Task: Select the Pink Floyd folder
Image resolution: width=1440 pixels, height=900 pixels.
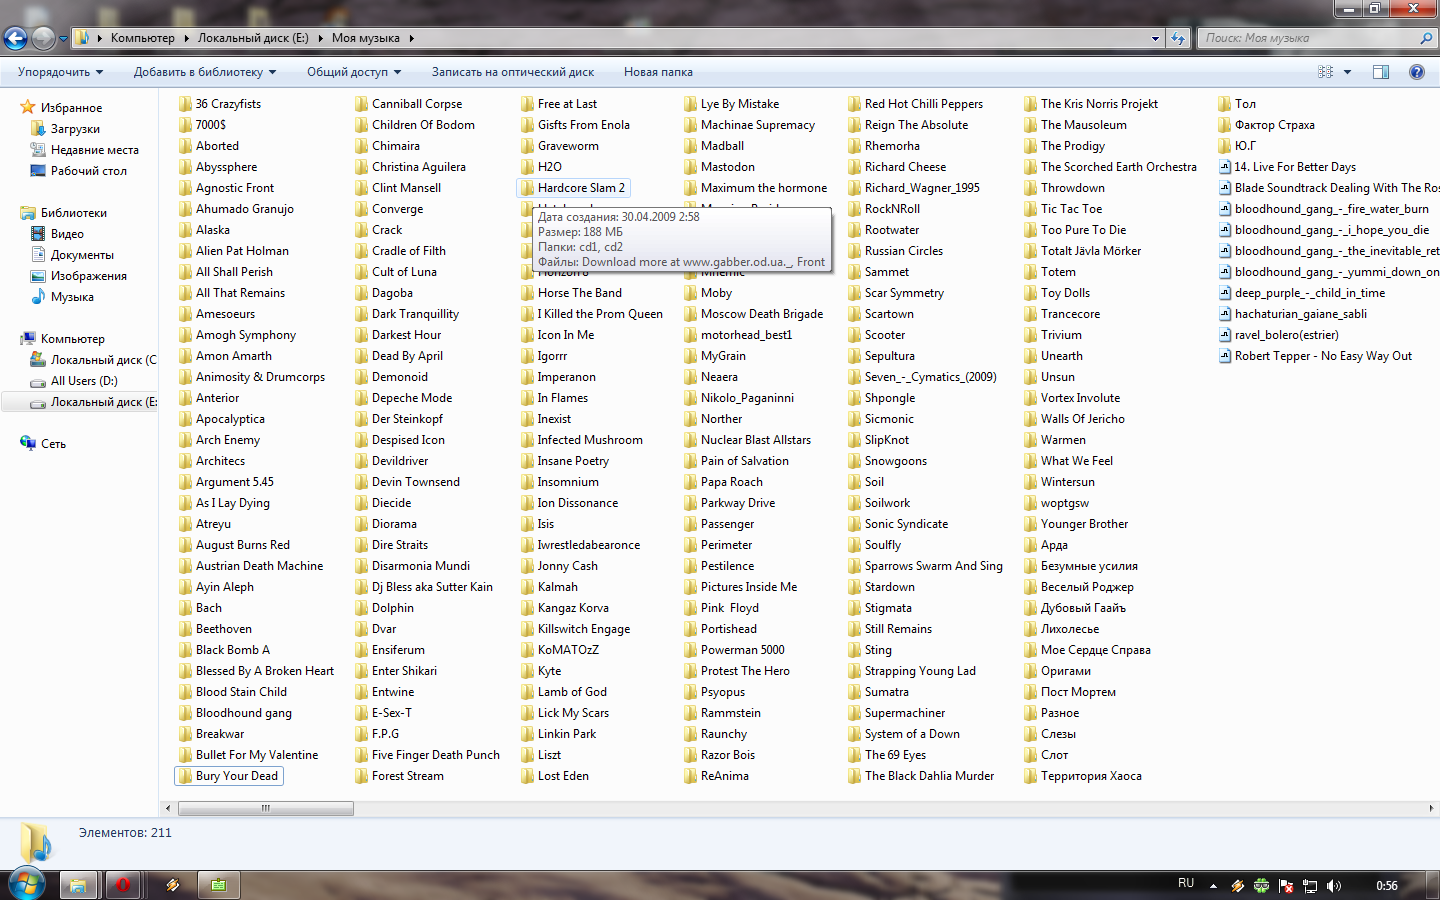Action: pos(722,608)
